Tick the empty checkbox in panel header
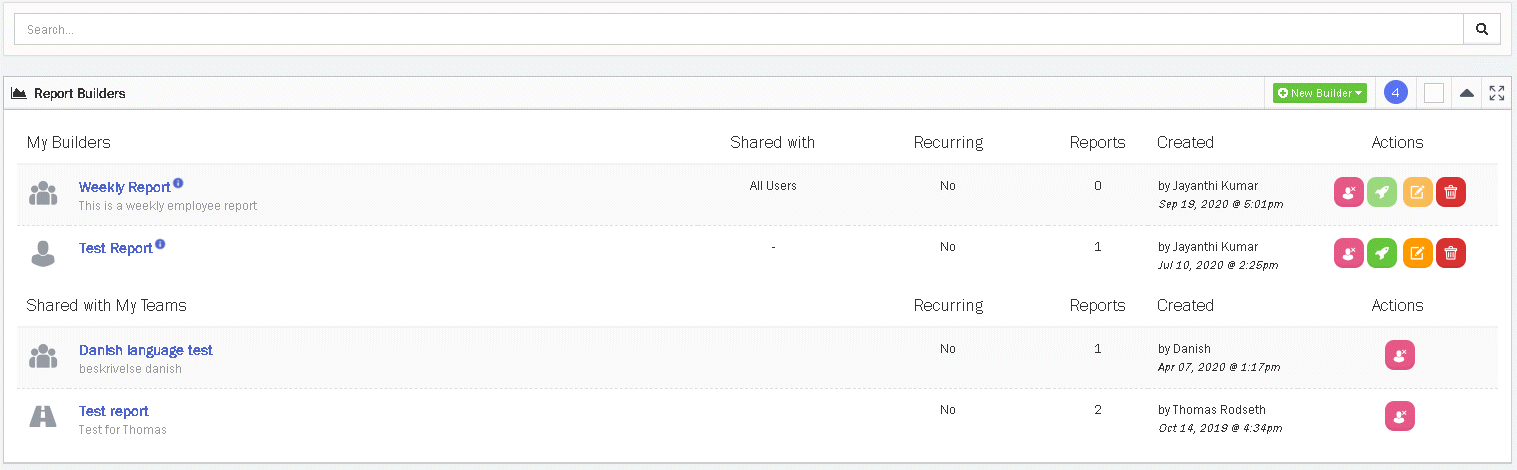 (1434, 93)
